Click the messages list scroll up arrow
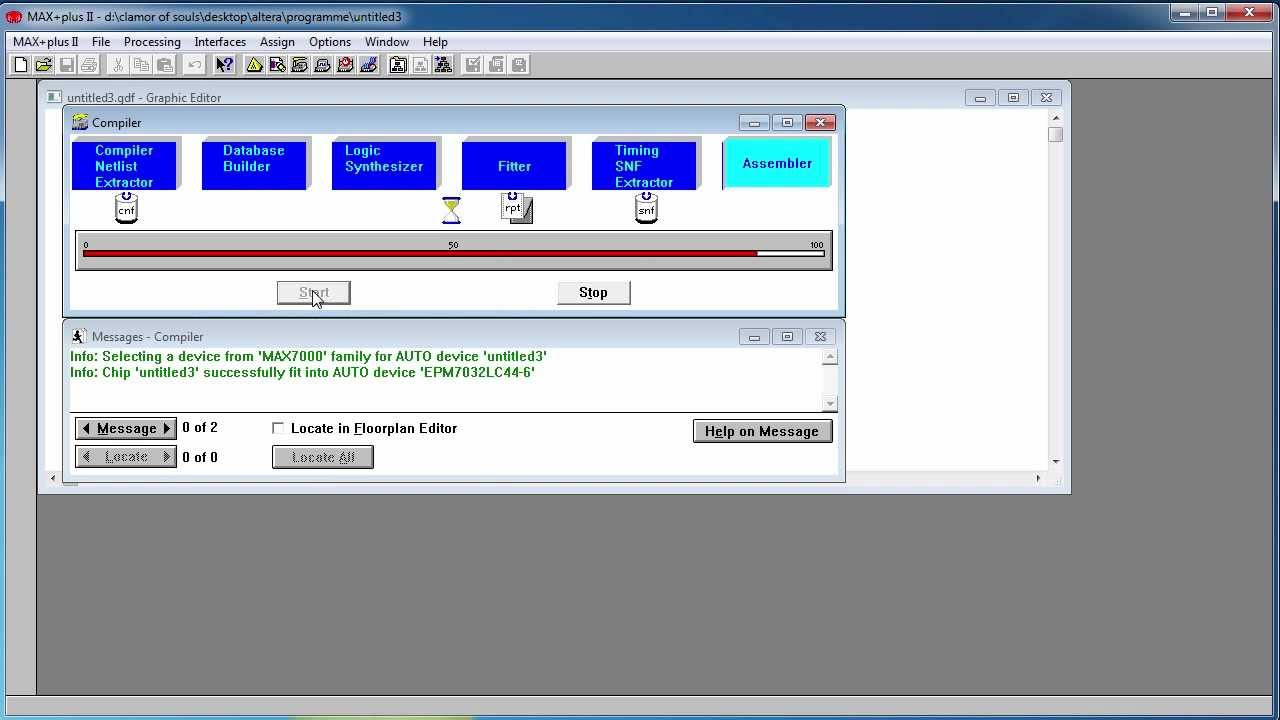 (x=830, y=357)
